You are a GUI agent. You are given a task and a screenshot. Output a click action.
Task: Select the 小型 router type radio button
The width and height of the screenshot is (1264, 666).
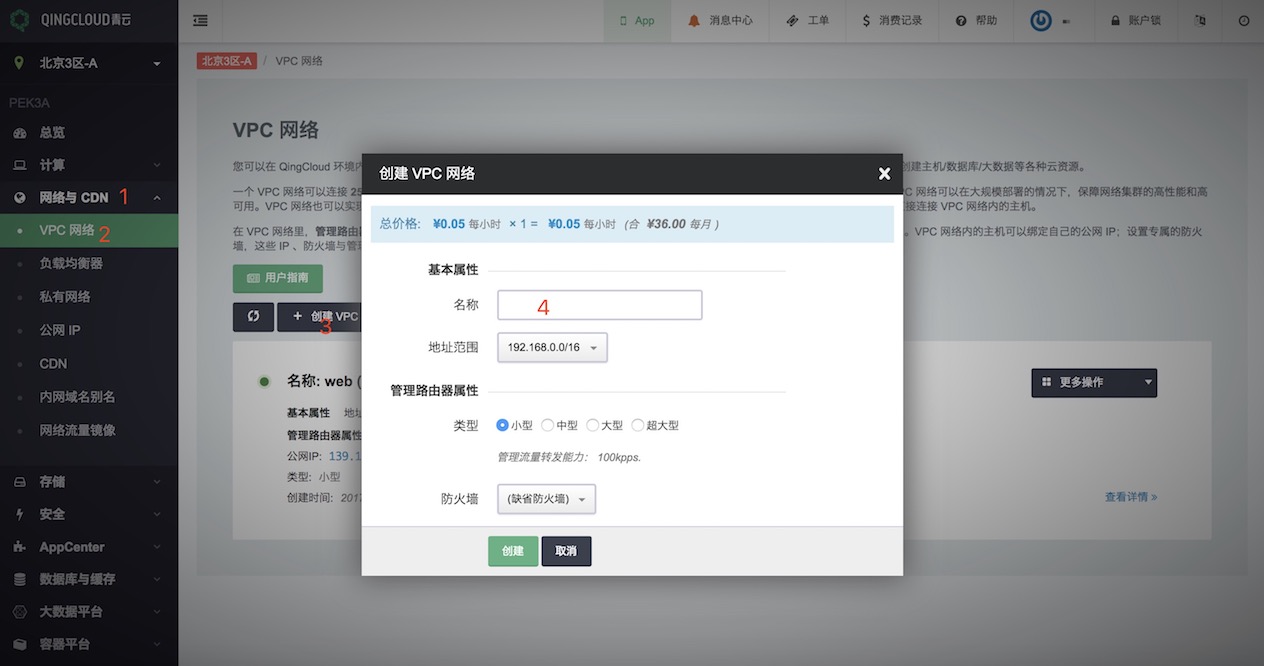[503, 425]
